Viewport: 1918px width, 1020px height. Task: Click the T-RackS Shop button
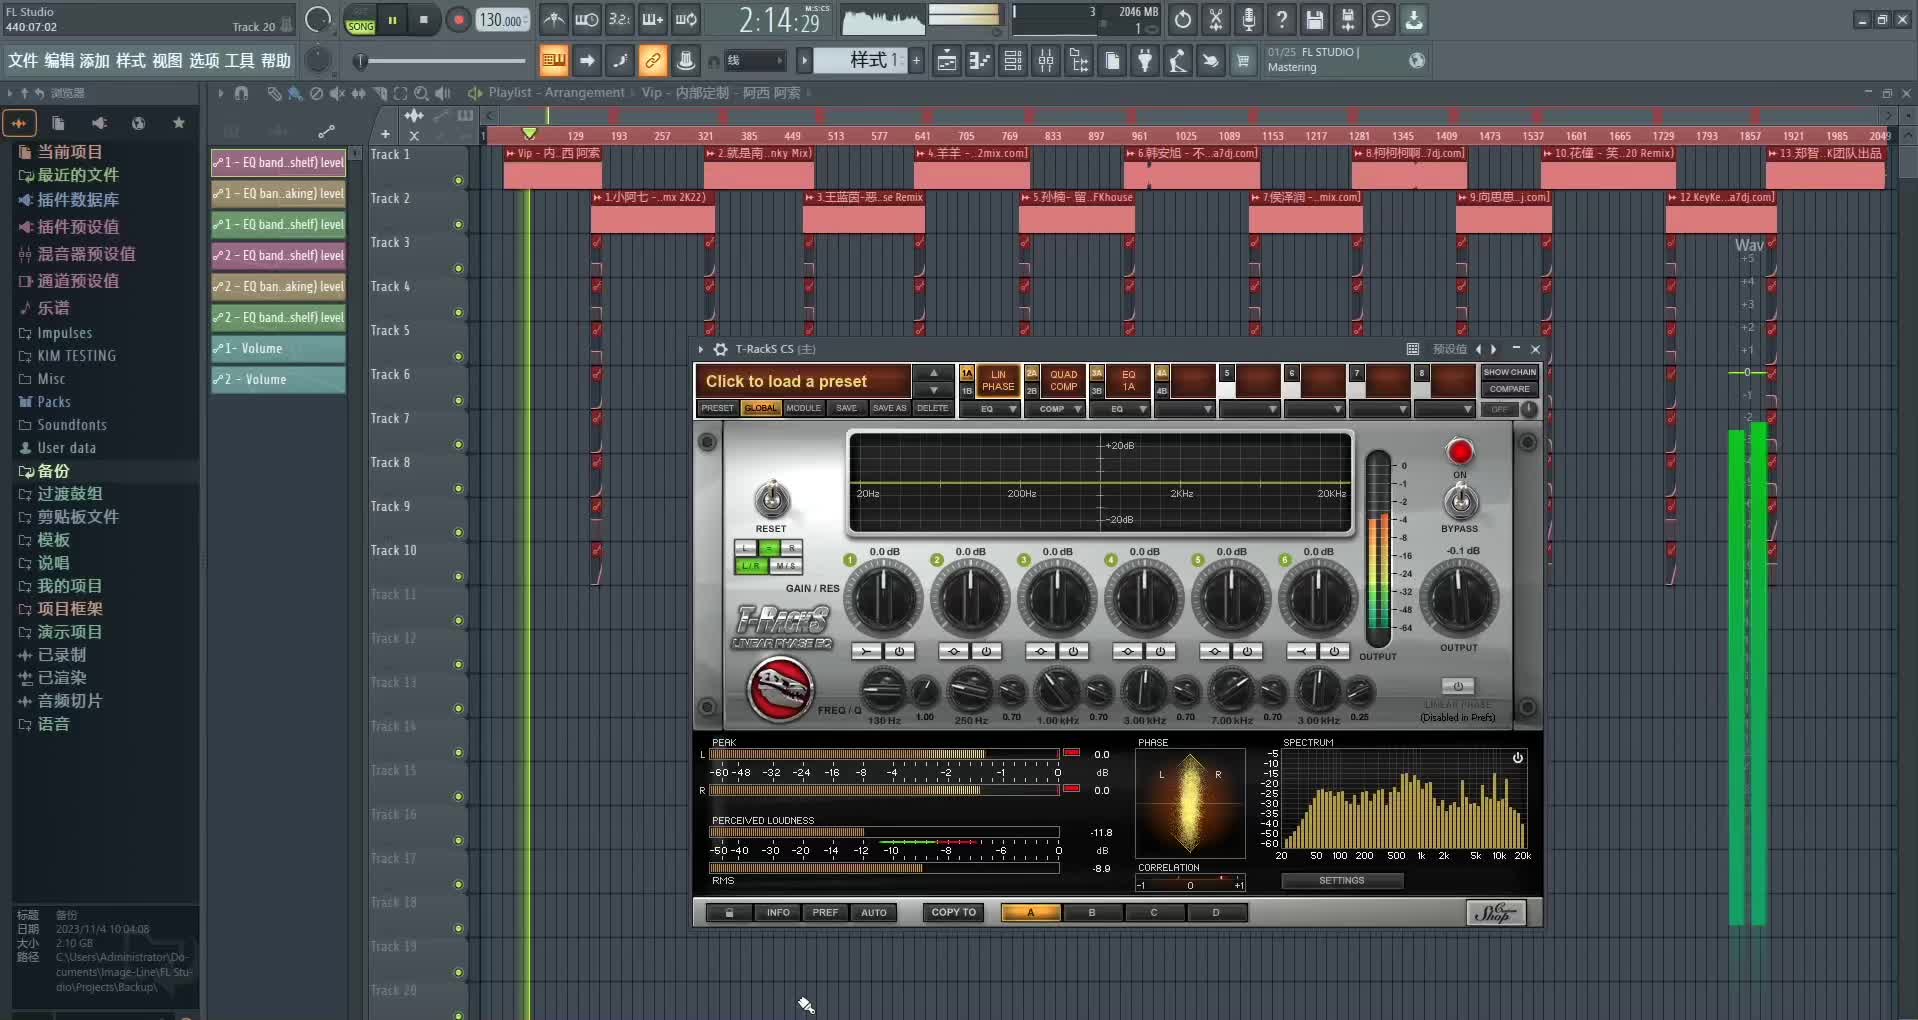pyautogui.click(x=1496, y=912)
